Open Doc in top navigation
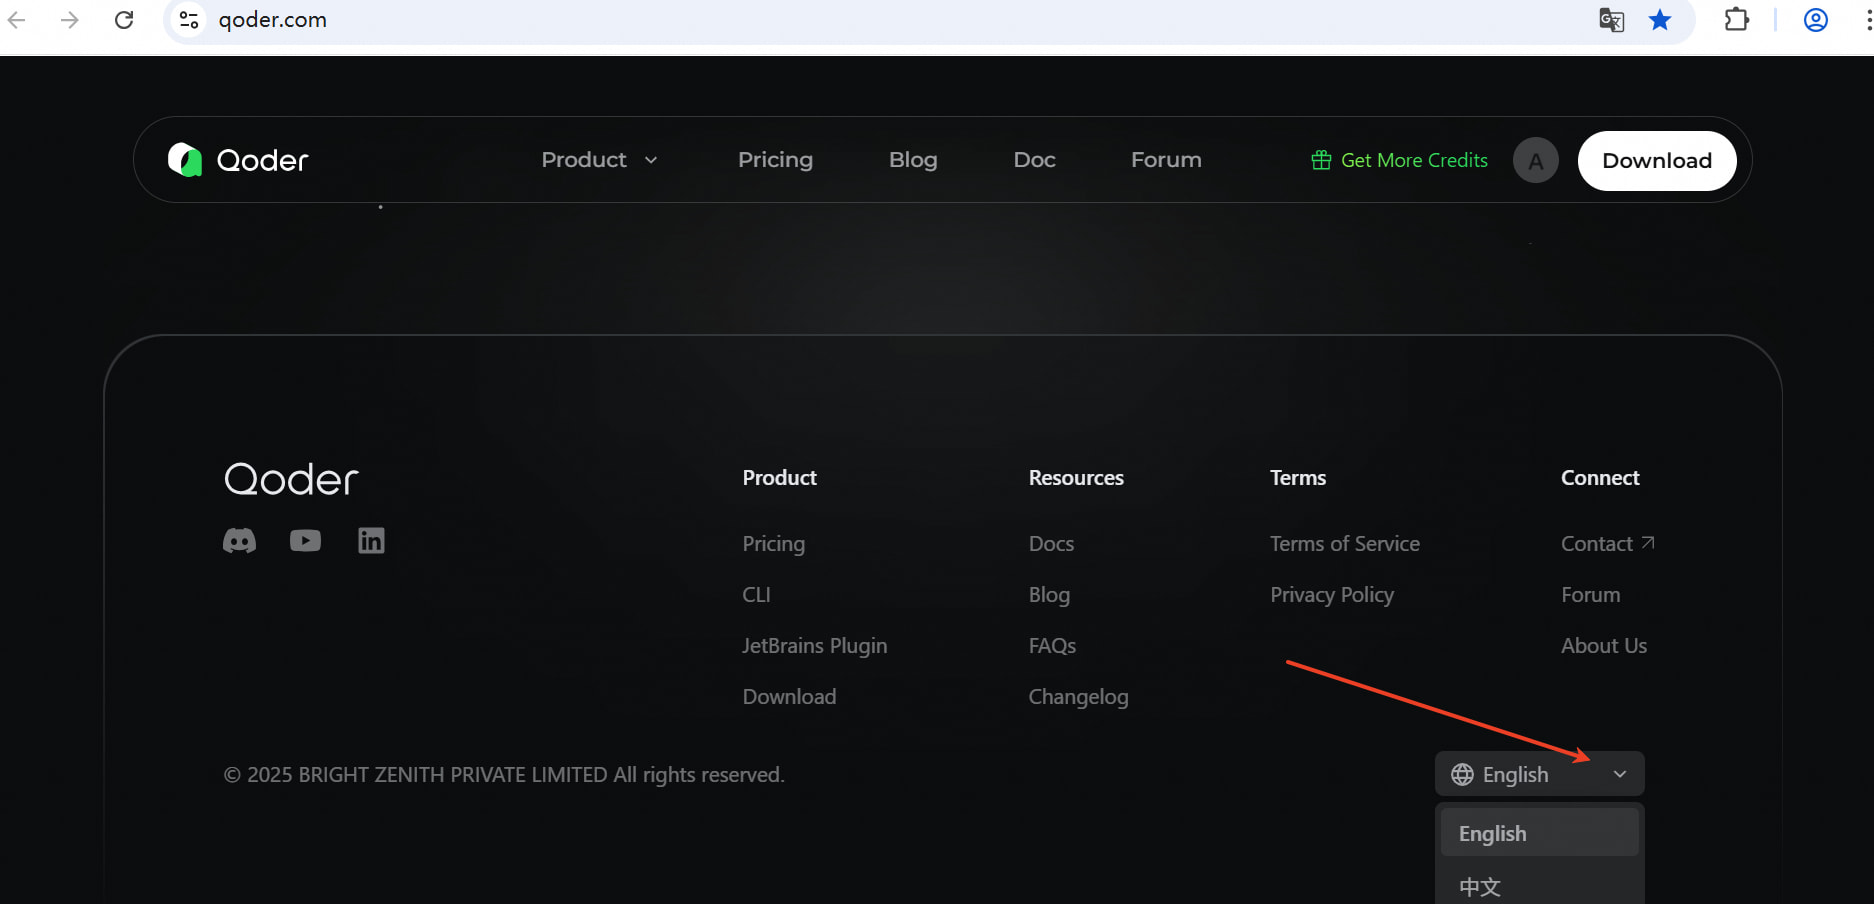 click(1034, 160)
